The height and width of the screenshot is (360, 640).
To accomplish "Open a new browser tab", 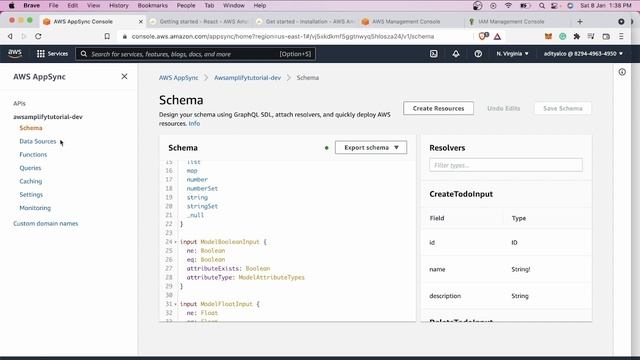I will point(580,21).
